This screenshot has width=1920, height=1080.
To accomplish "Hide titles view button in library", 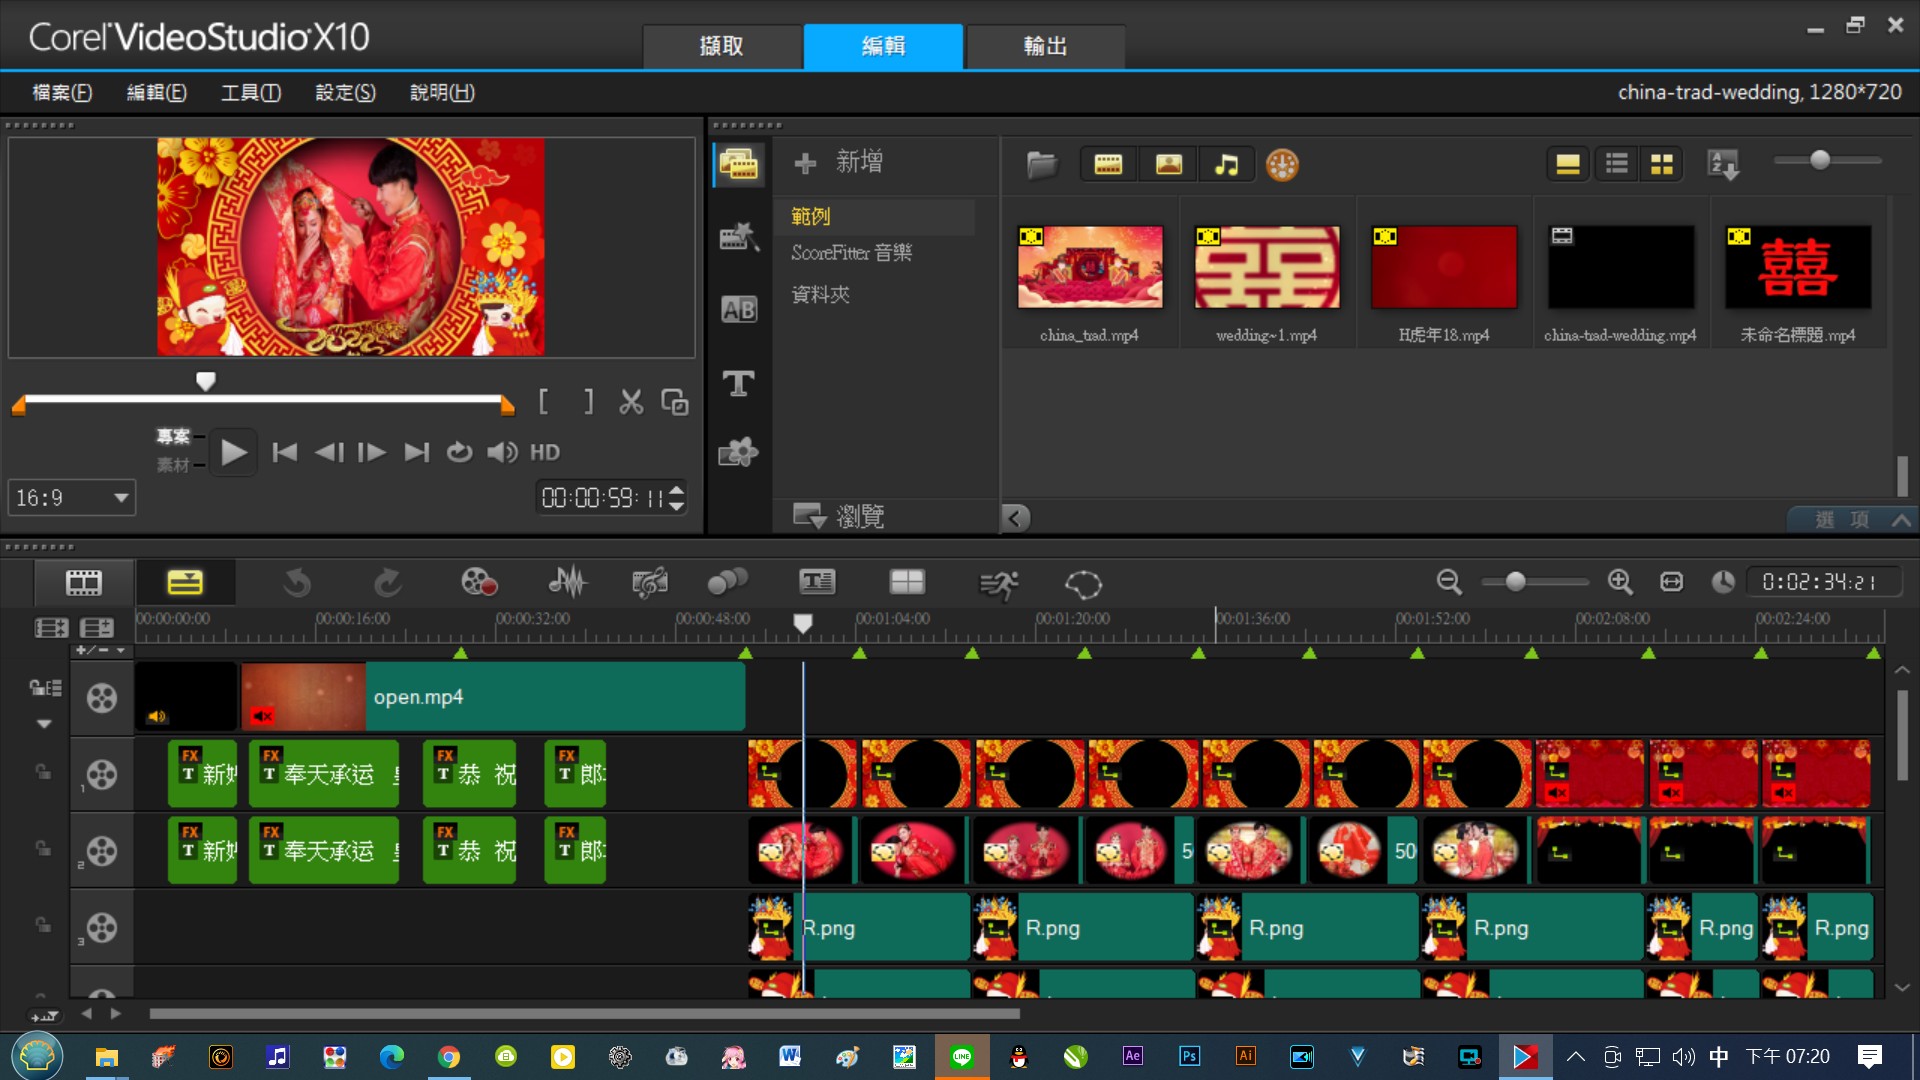I will pyautogui.click(x=1567, y=164).
